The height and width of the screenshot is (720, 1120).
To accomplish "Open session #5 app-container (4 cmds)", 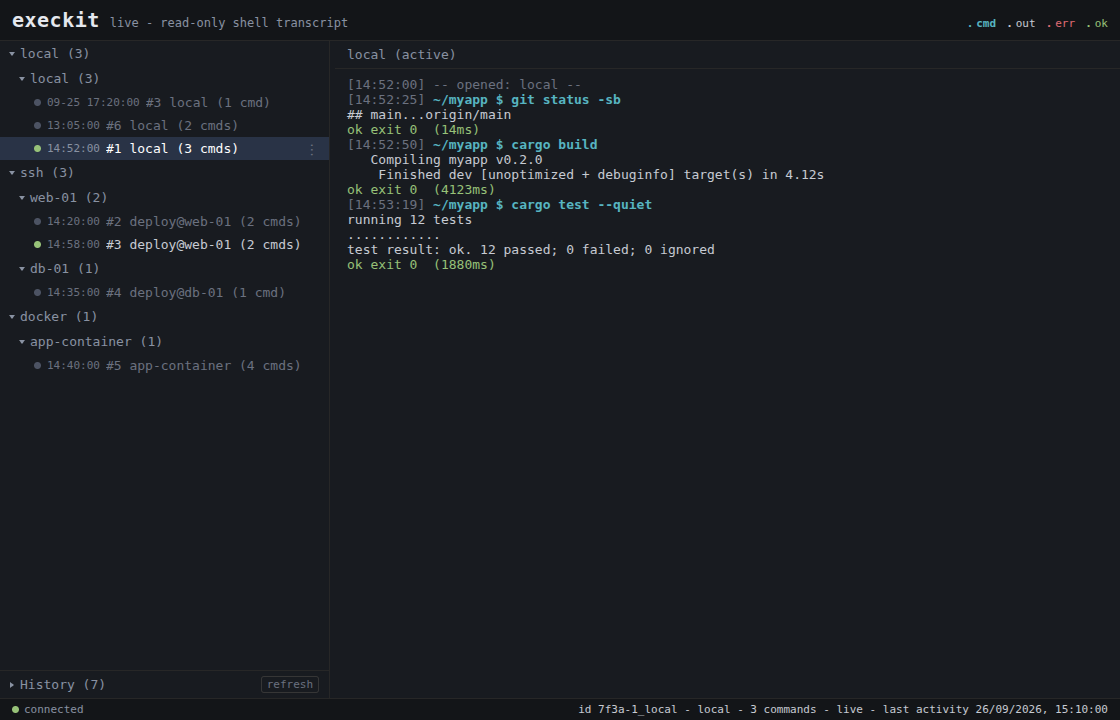I will point(164,365).
